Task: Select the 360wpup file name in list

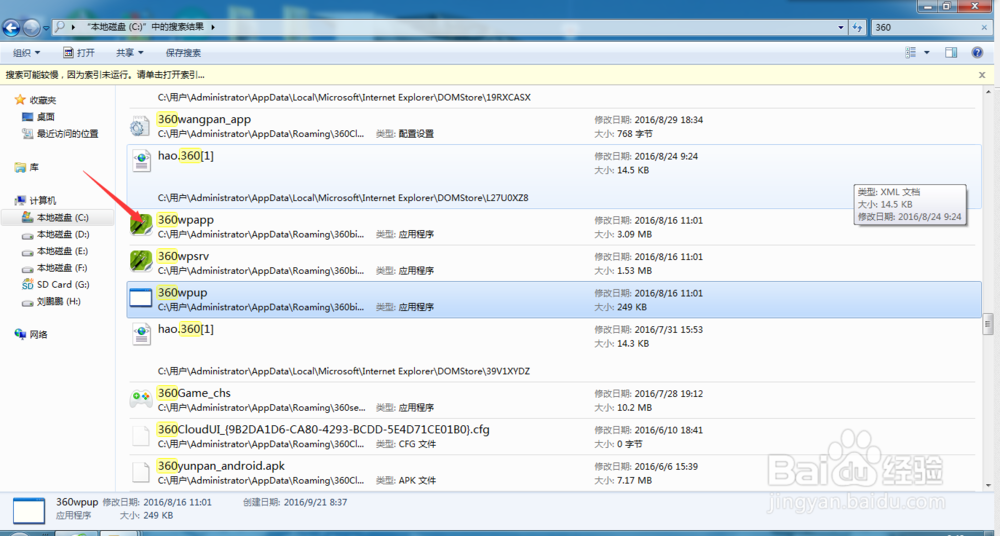Action: click(182, 292)
